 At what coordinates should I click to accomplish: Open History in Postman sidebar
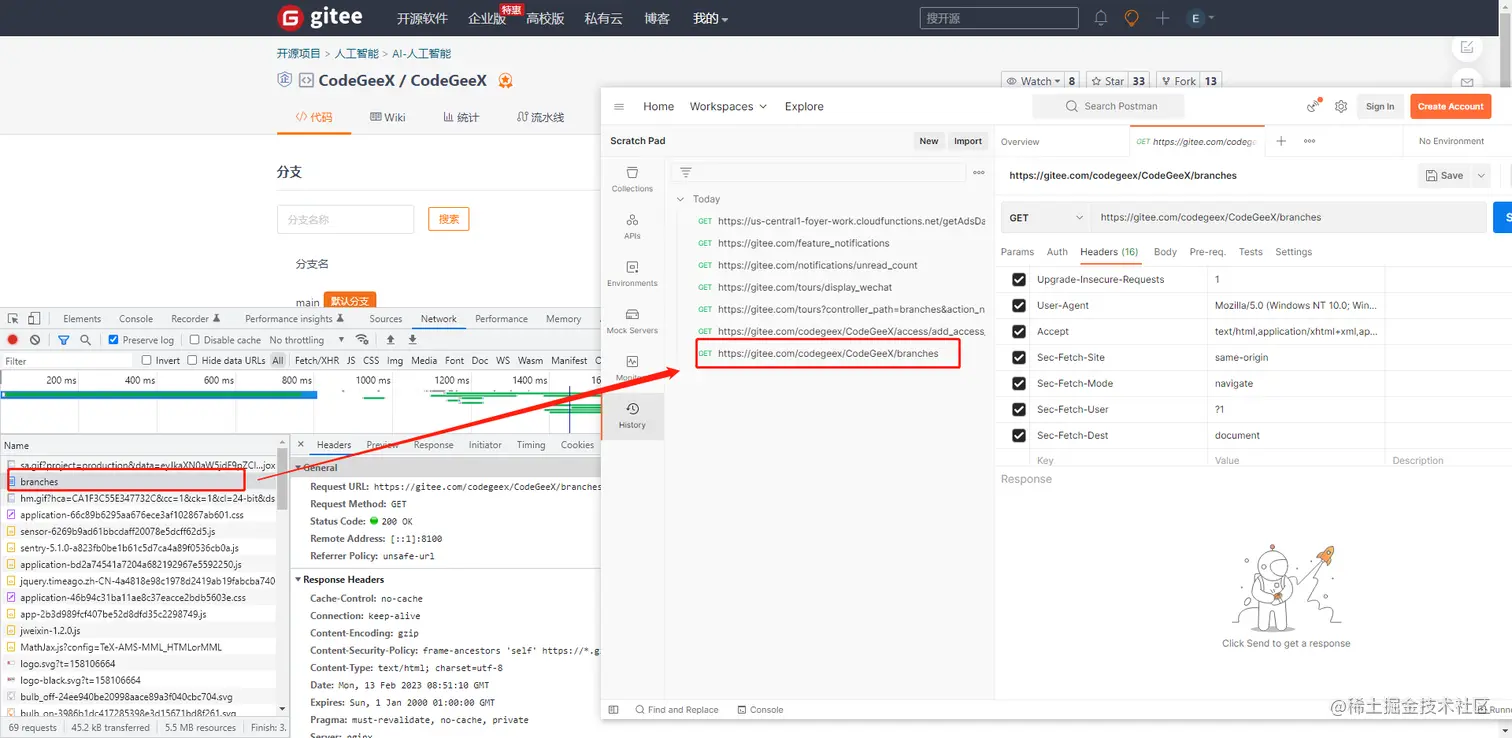coord(632,415)
